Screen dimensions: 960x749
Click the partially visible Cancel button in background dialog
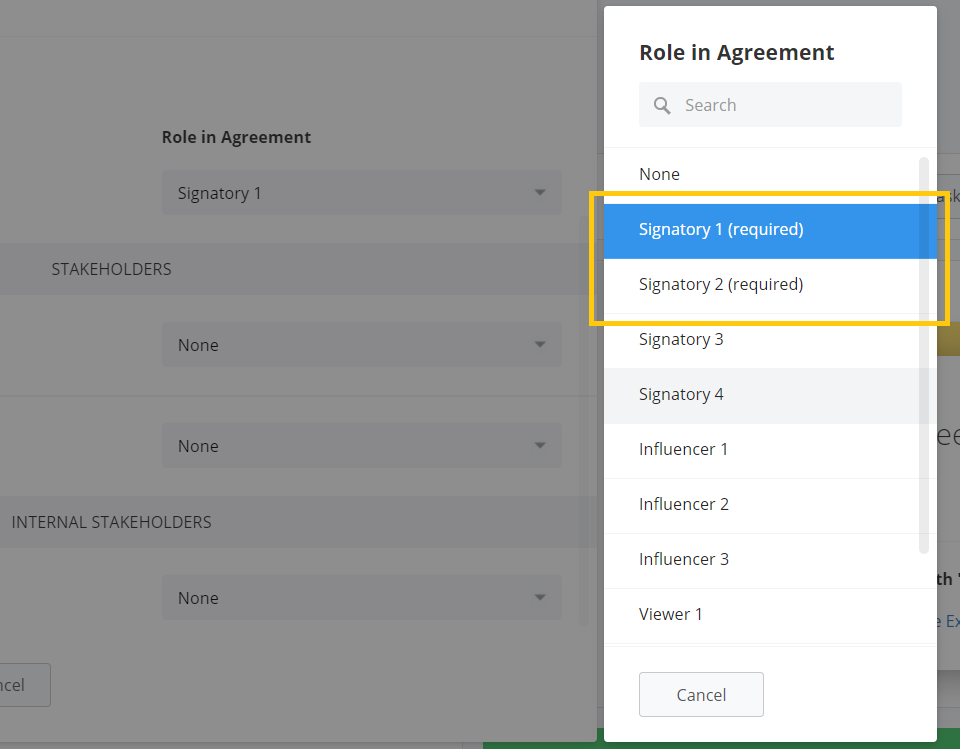[x=24, y=685]
